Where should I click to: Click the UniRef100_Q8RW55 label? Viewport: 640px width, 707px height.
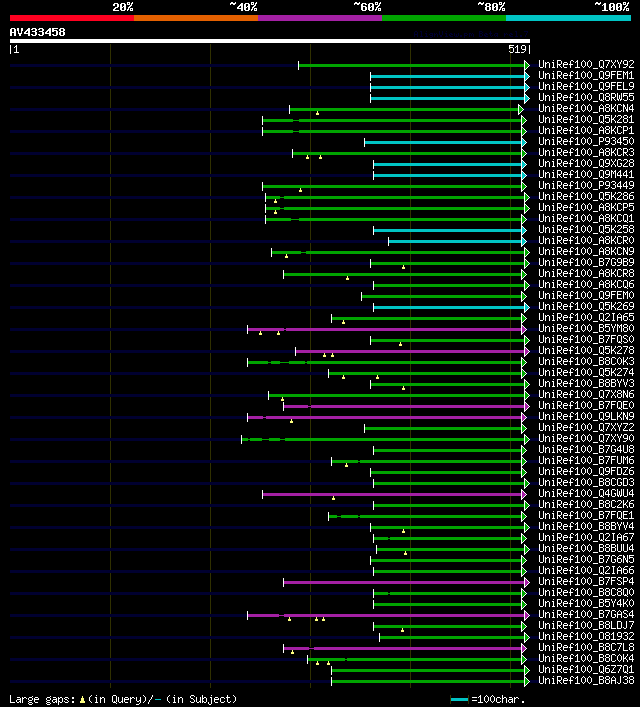pos(586,97)
